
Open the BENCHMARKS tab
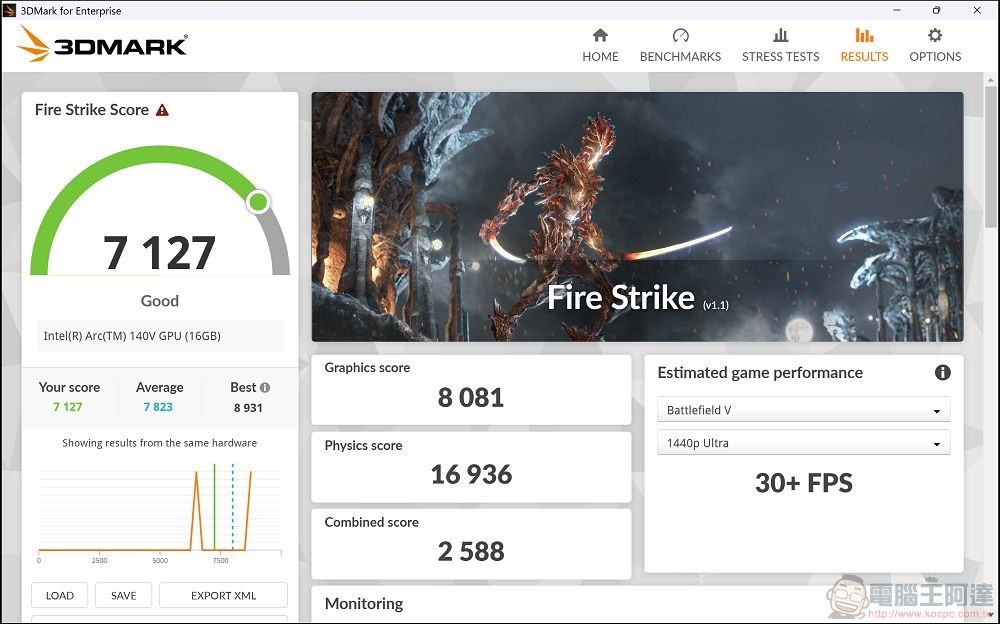(x=680, y=45)
